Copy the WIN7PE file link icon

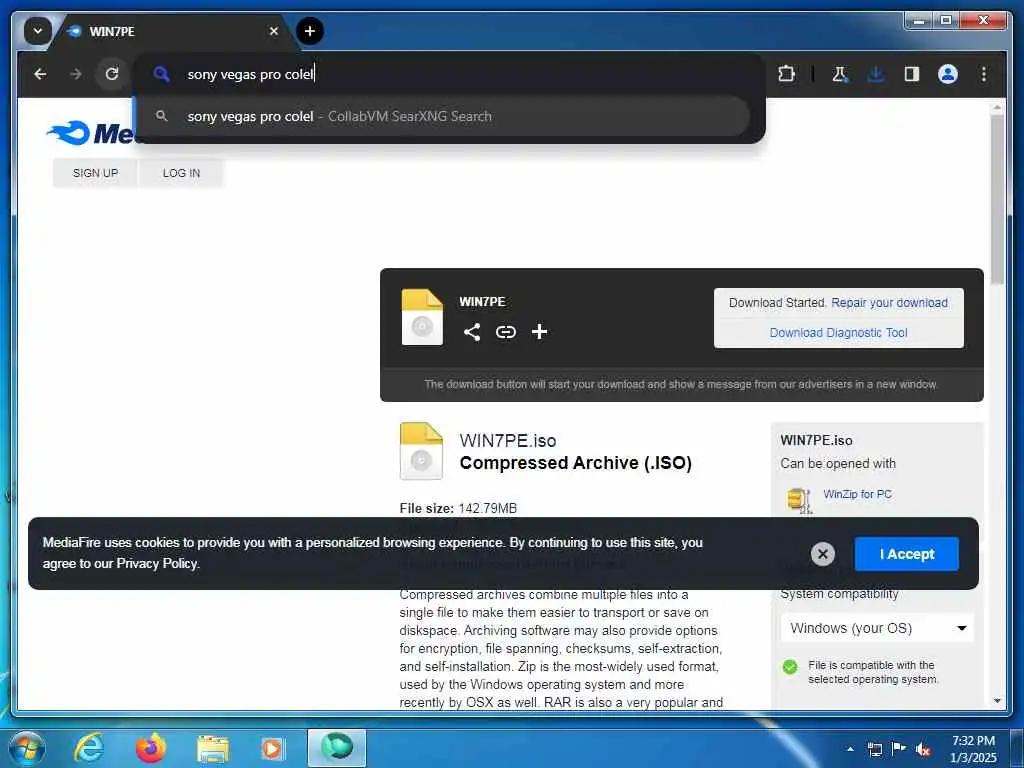(x=505, y=332)
